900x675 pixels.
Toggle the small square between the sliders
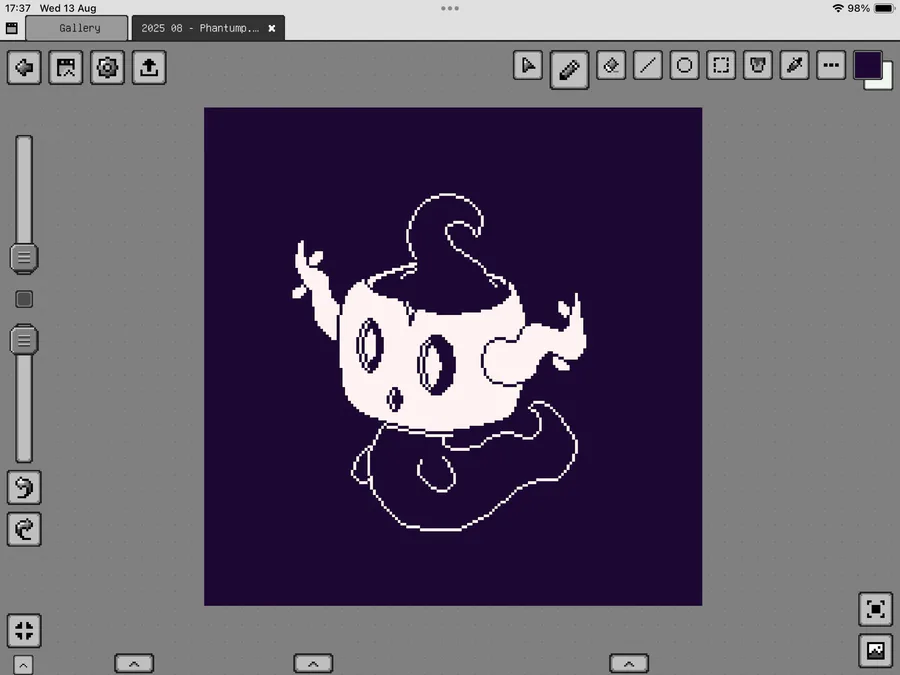coord(24,299)
